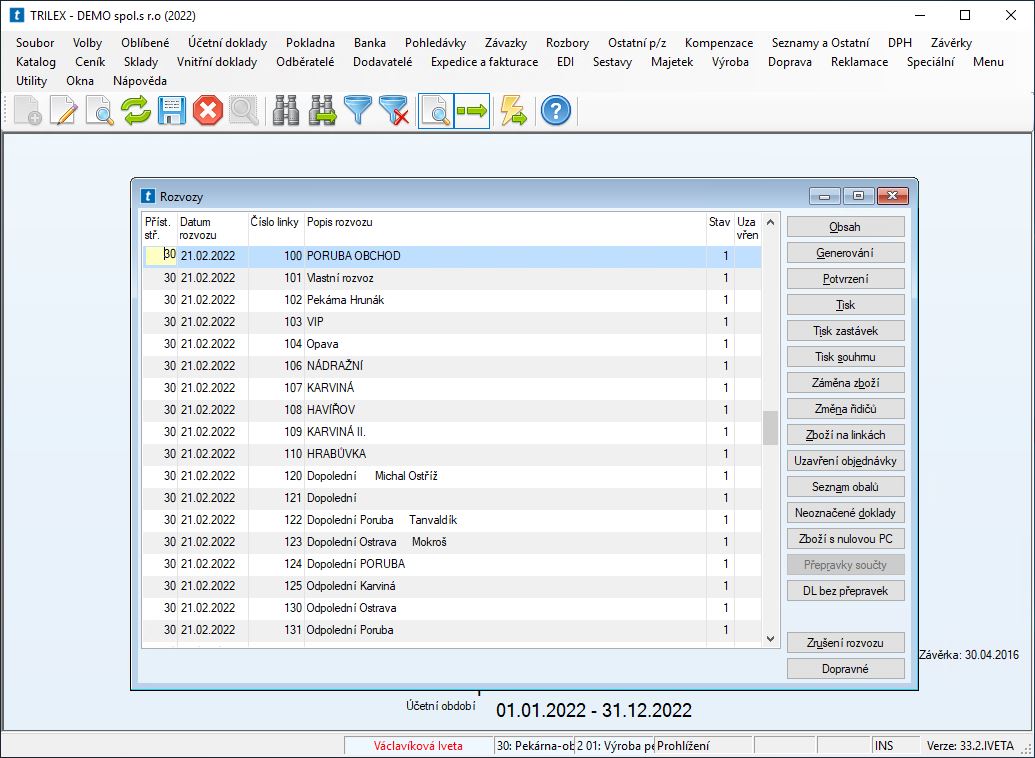Open the Účetní doklady menu
This screenshot has height=758, width=1035.
coord(228,43)
